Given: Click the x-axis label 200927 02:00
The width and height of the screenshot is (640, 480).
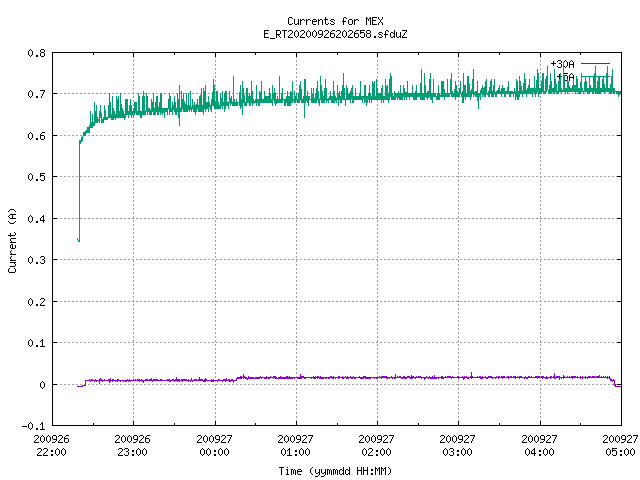Looking at the screenshot, I should point(376,446).
